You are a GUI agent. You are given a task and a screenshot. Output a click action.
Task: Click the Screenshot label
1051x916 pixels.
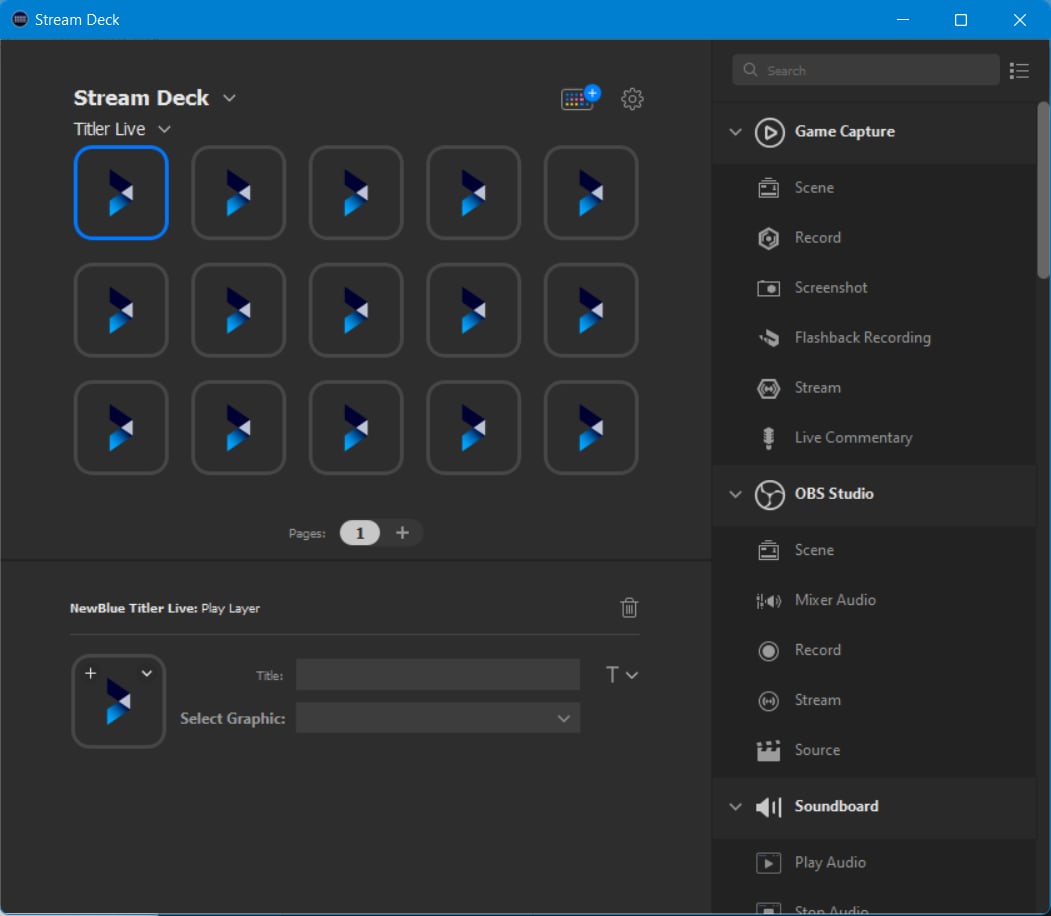[x=830, y=287]
